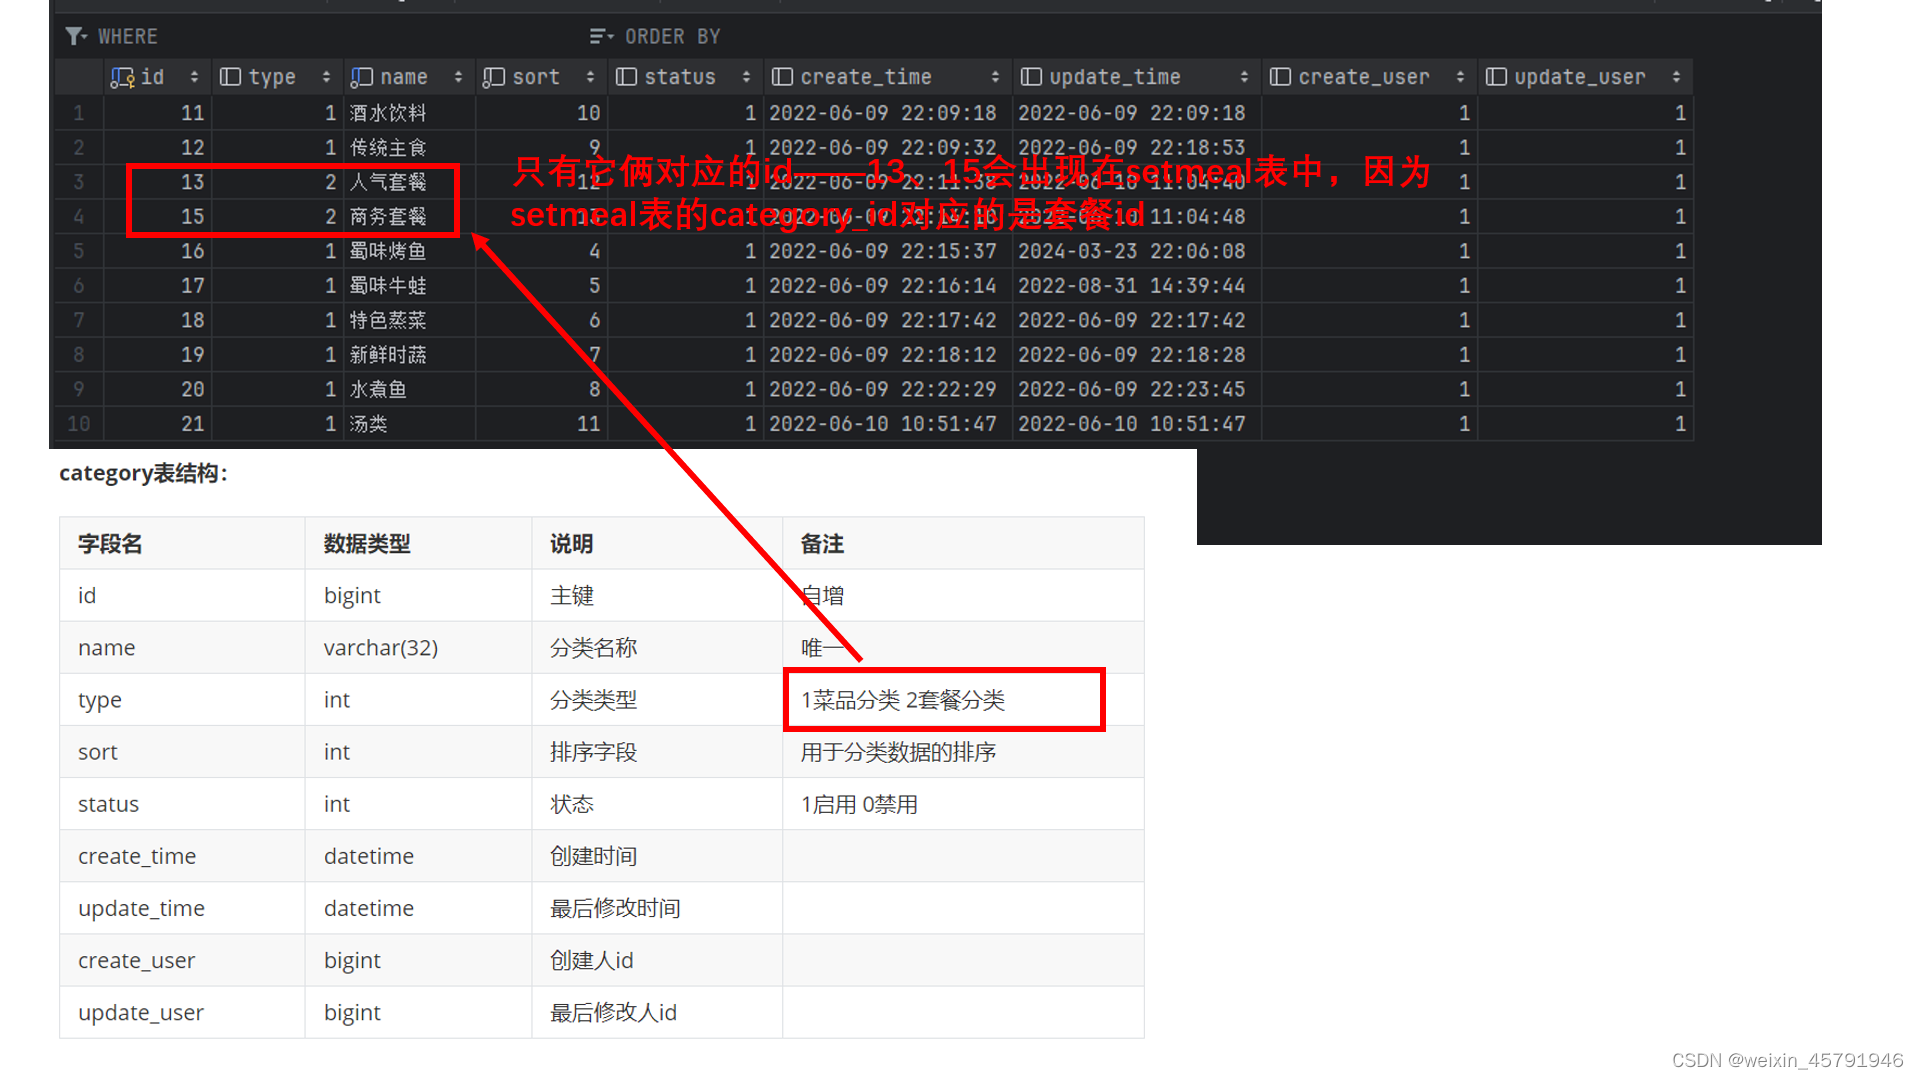Click the type column icon
This screenshot has height=1079, width=1919.
(230, 77)
